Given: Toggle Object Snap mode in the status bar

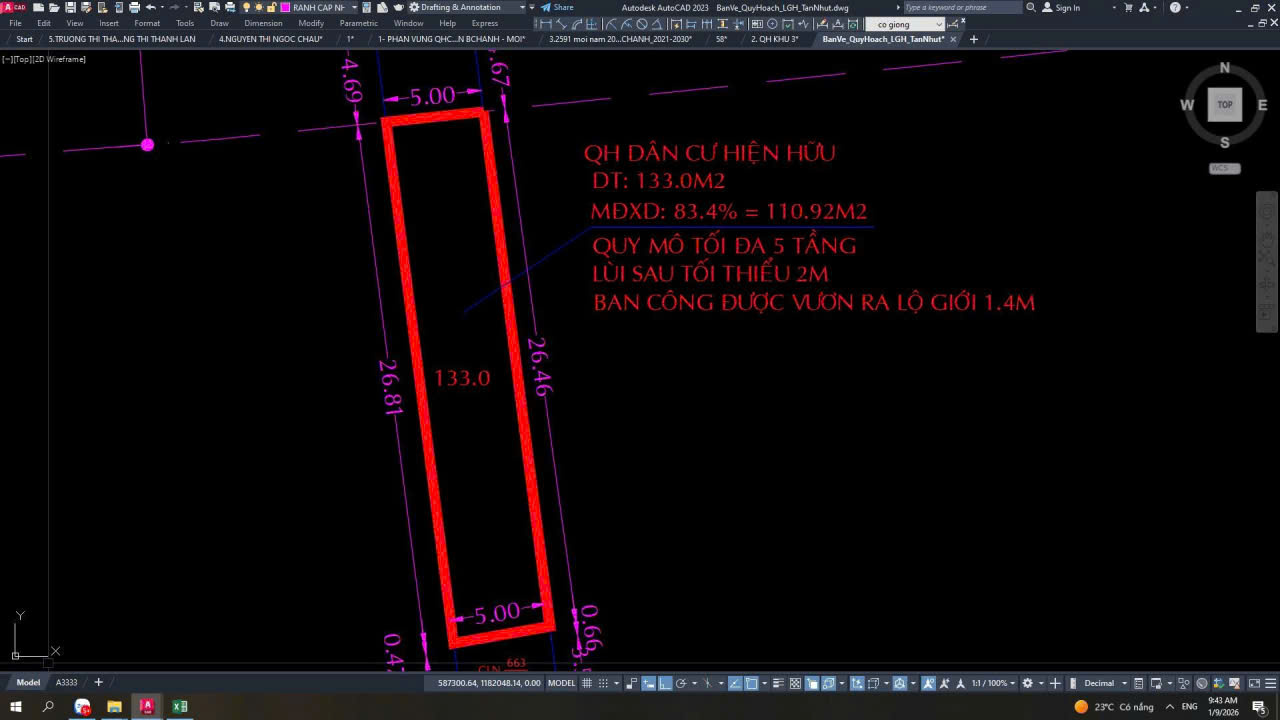Looking at the screenshot, I should (x=751, y=683).
